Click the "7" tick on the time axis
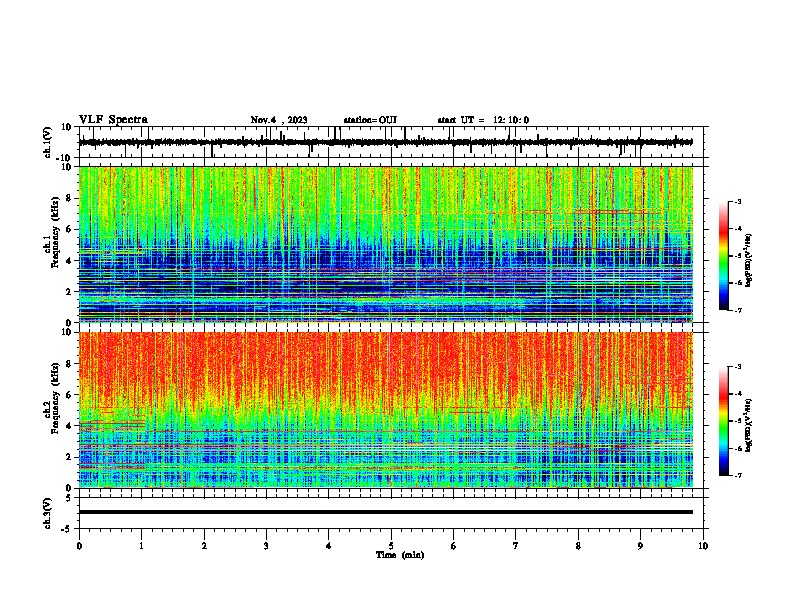792x612 pixels. 516,546
